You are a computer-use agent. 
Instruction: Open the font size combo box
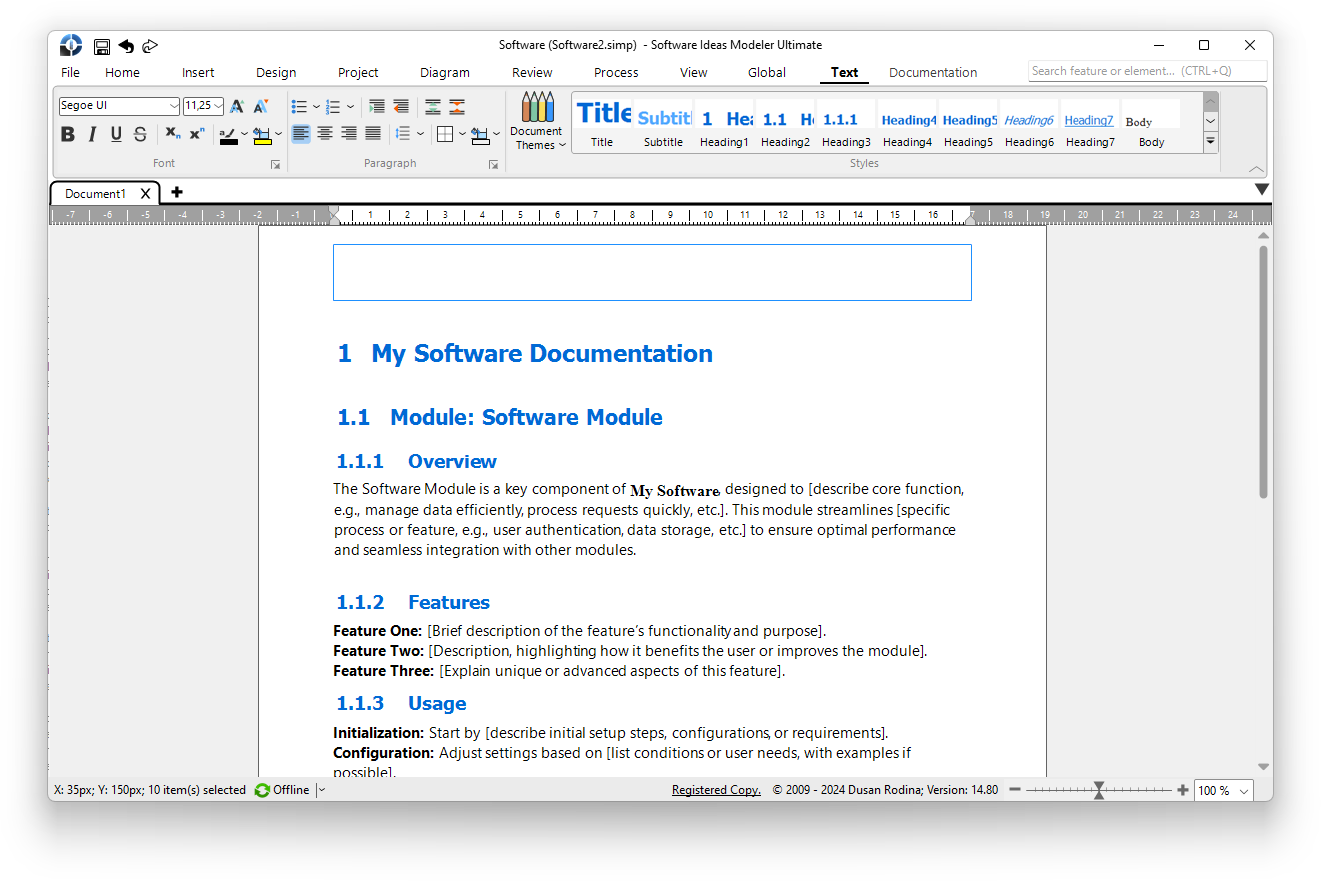(203, 106)
